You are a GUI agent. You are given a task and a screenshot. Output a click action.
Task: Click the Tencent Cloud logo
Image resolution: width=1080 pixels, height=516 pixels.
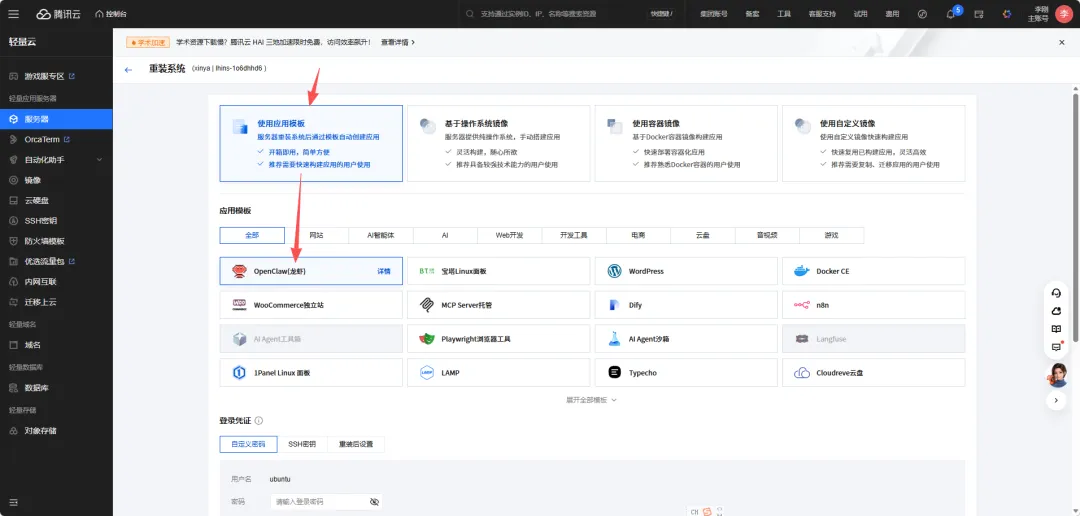point(59,14)
